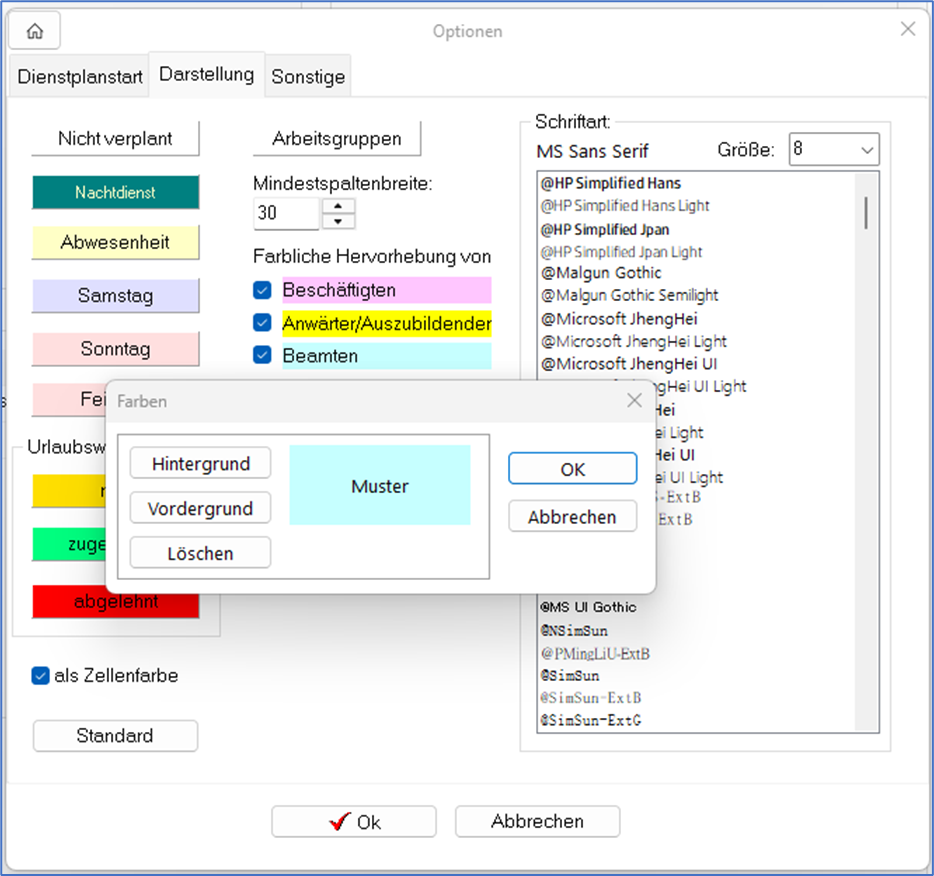Uncheck the Anwärter/Auszubildender checkbox
The width and height of the screenshot is (934, 876).
262,322
